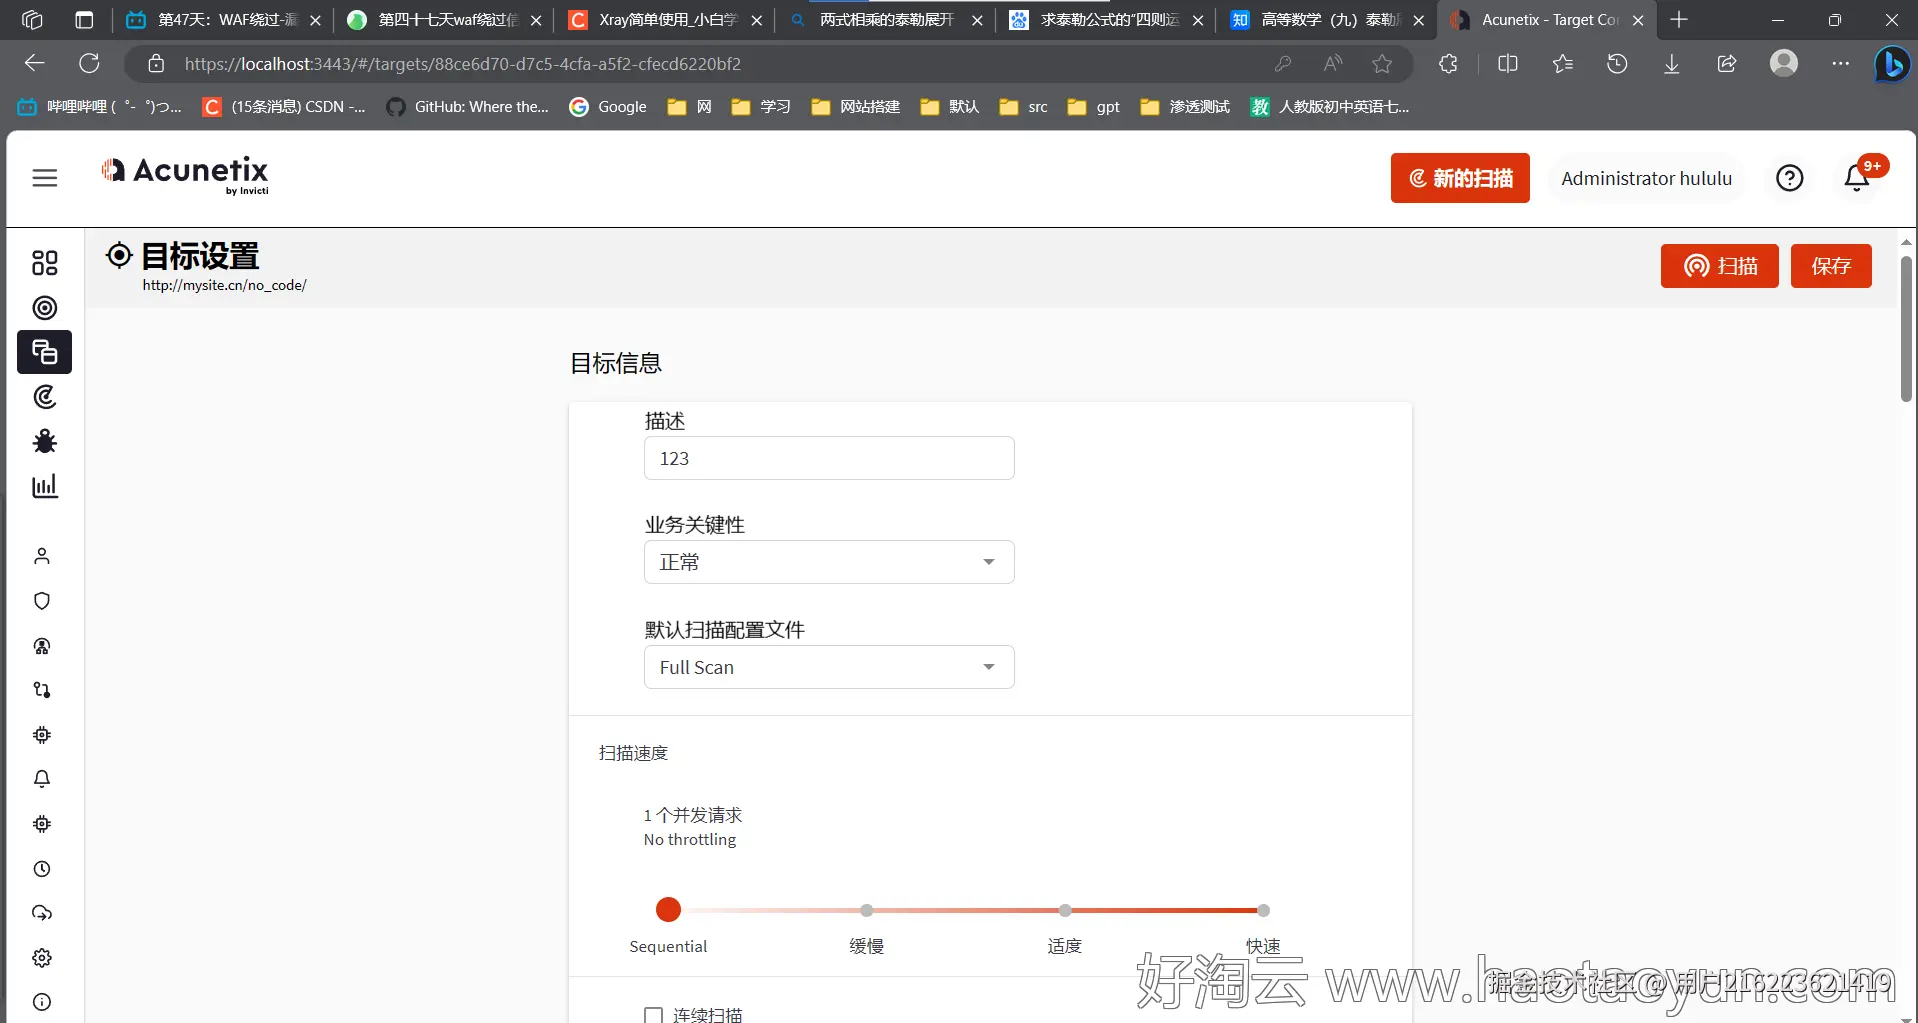1918x1023 pixels.
Task: Open the Dashboard grid icon in sidebar
Action: click(x=44, y=263)
